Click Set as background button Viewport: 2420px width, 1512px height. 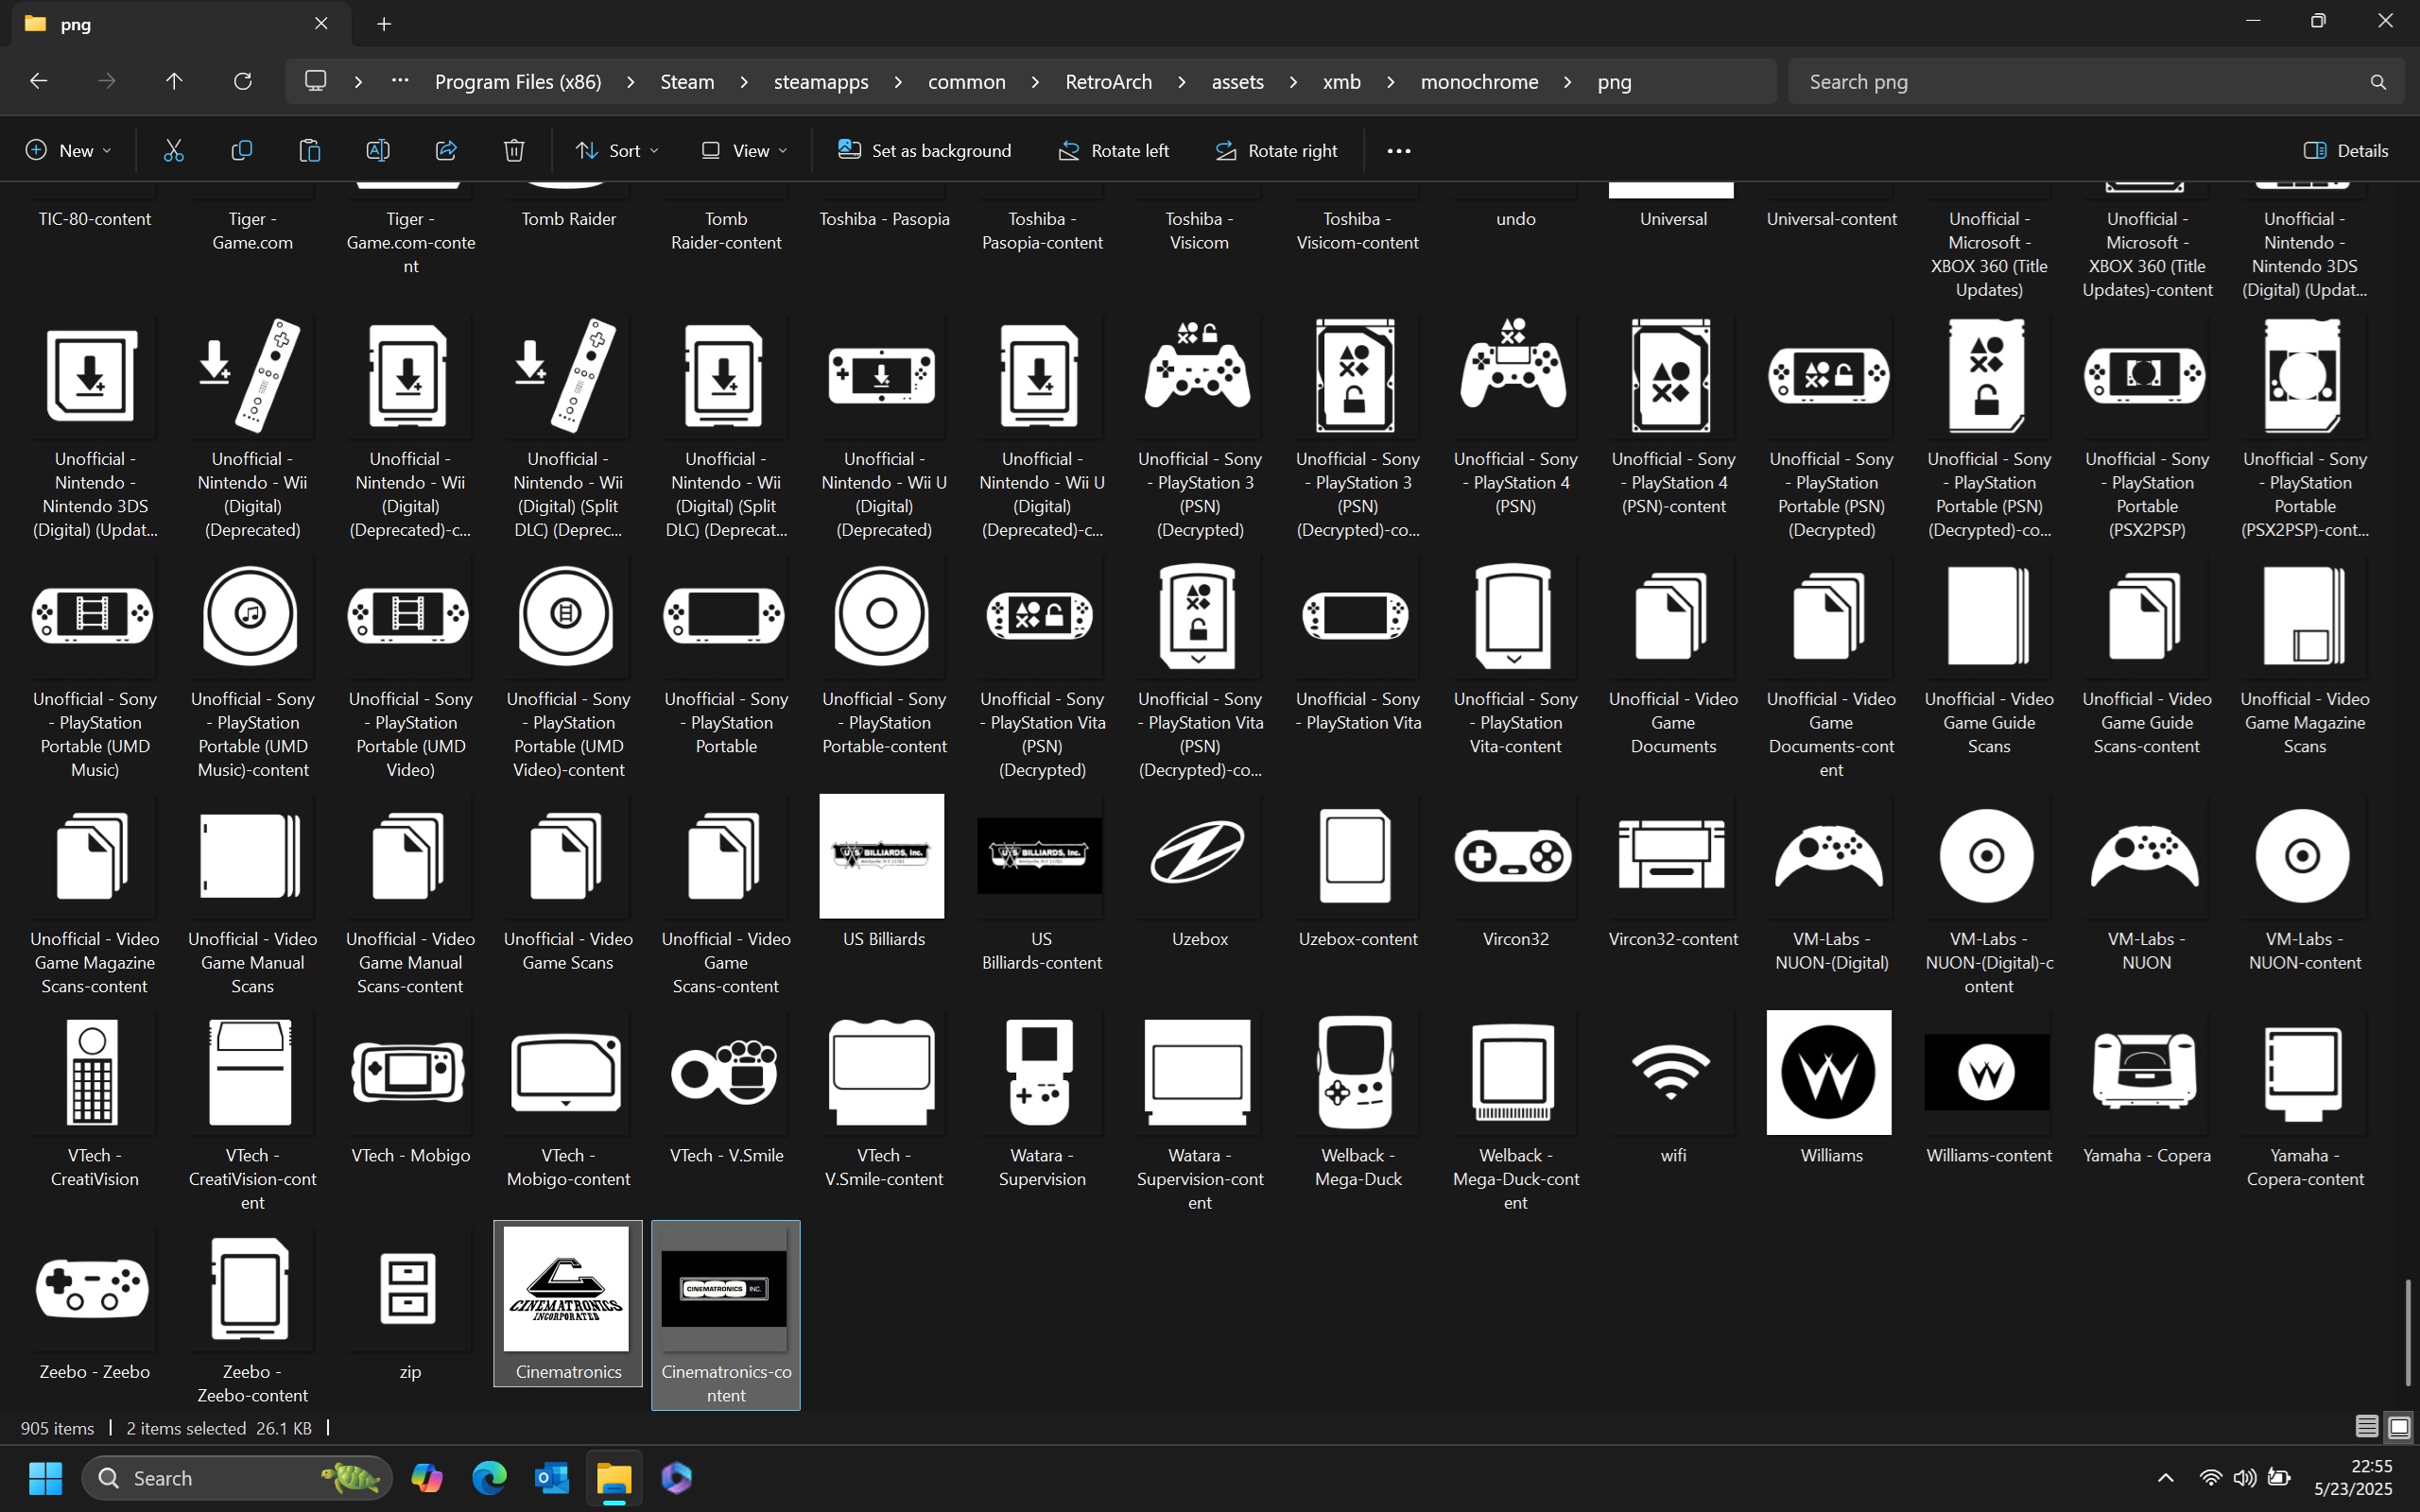[x=924, y=151]
